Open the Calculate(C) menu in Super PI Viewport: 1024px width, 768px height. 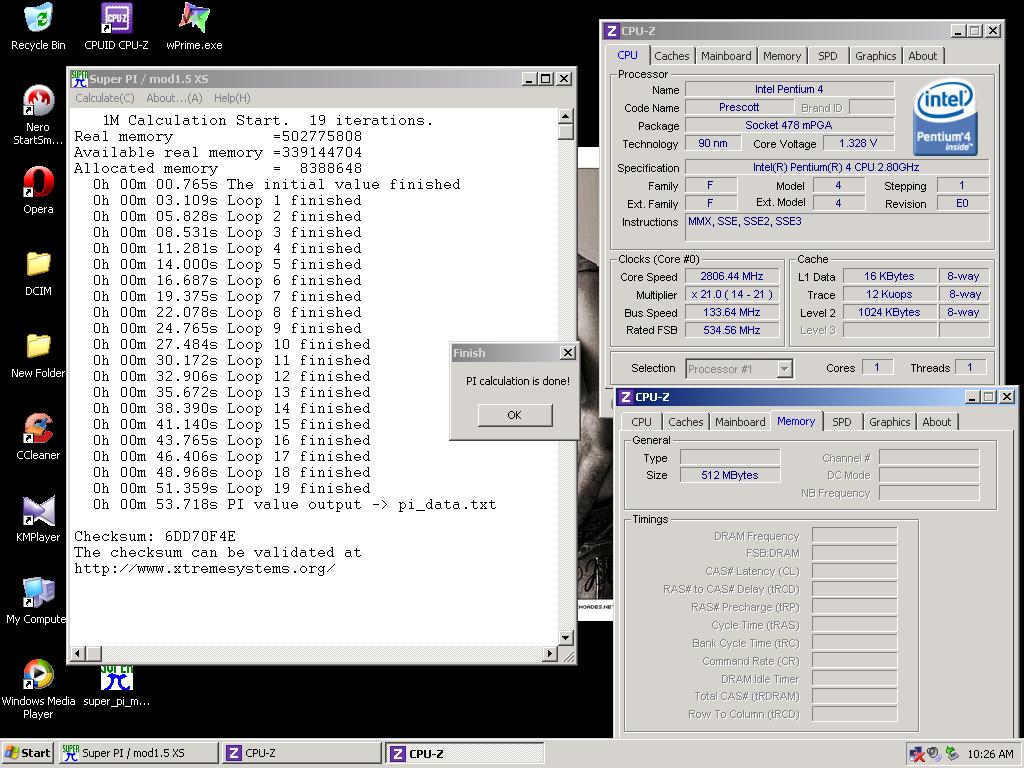104,98
